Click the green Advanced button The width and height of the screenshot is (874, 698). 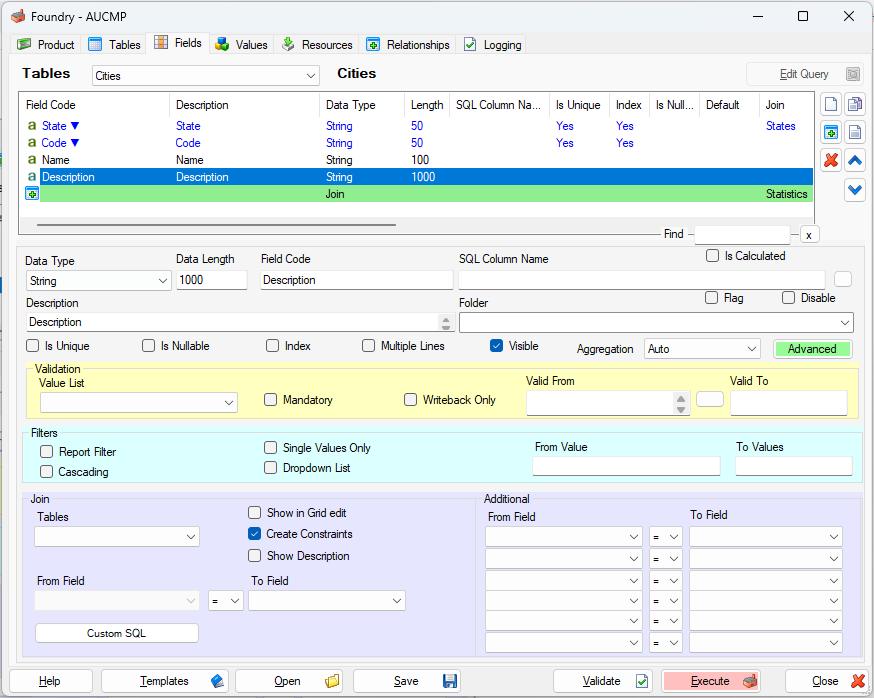[x=812, y=349]
